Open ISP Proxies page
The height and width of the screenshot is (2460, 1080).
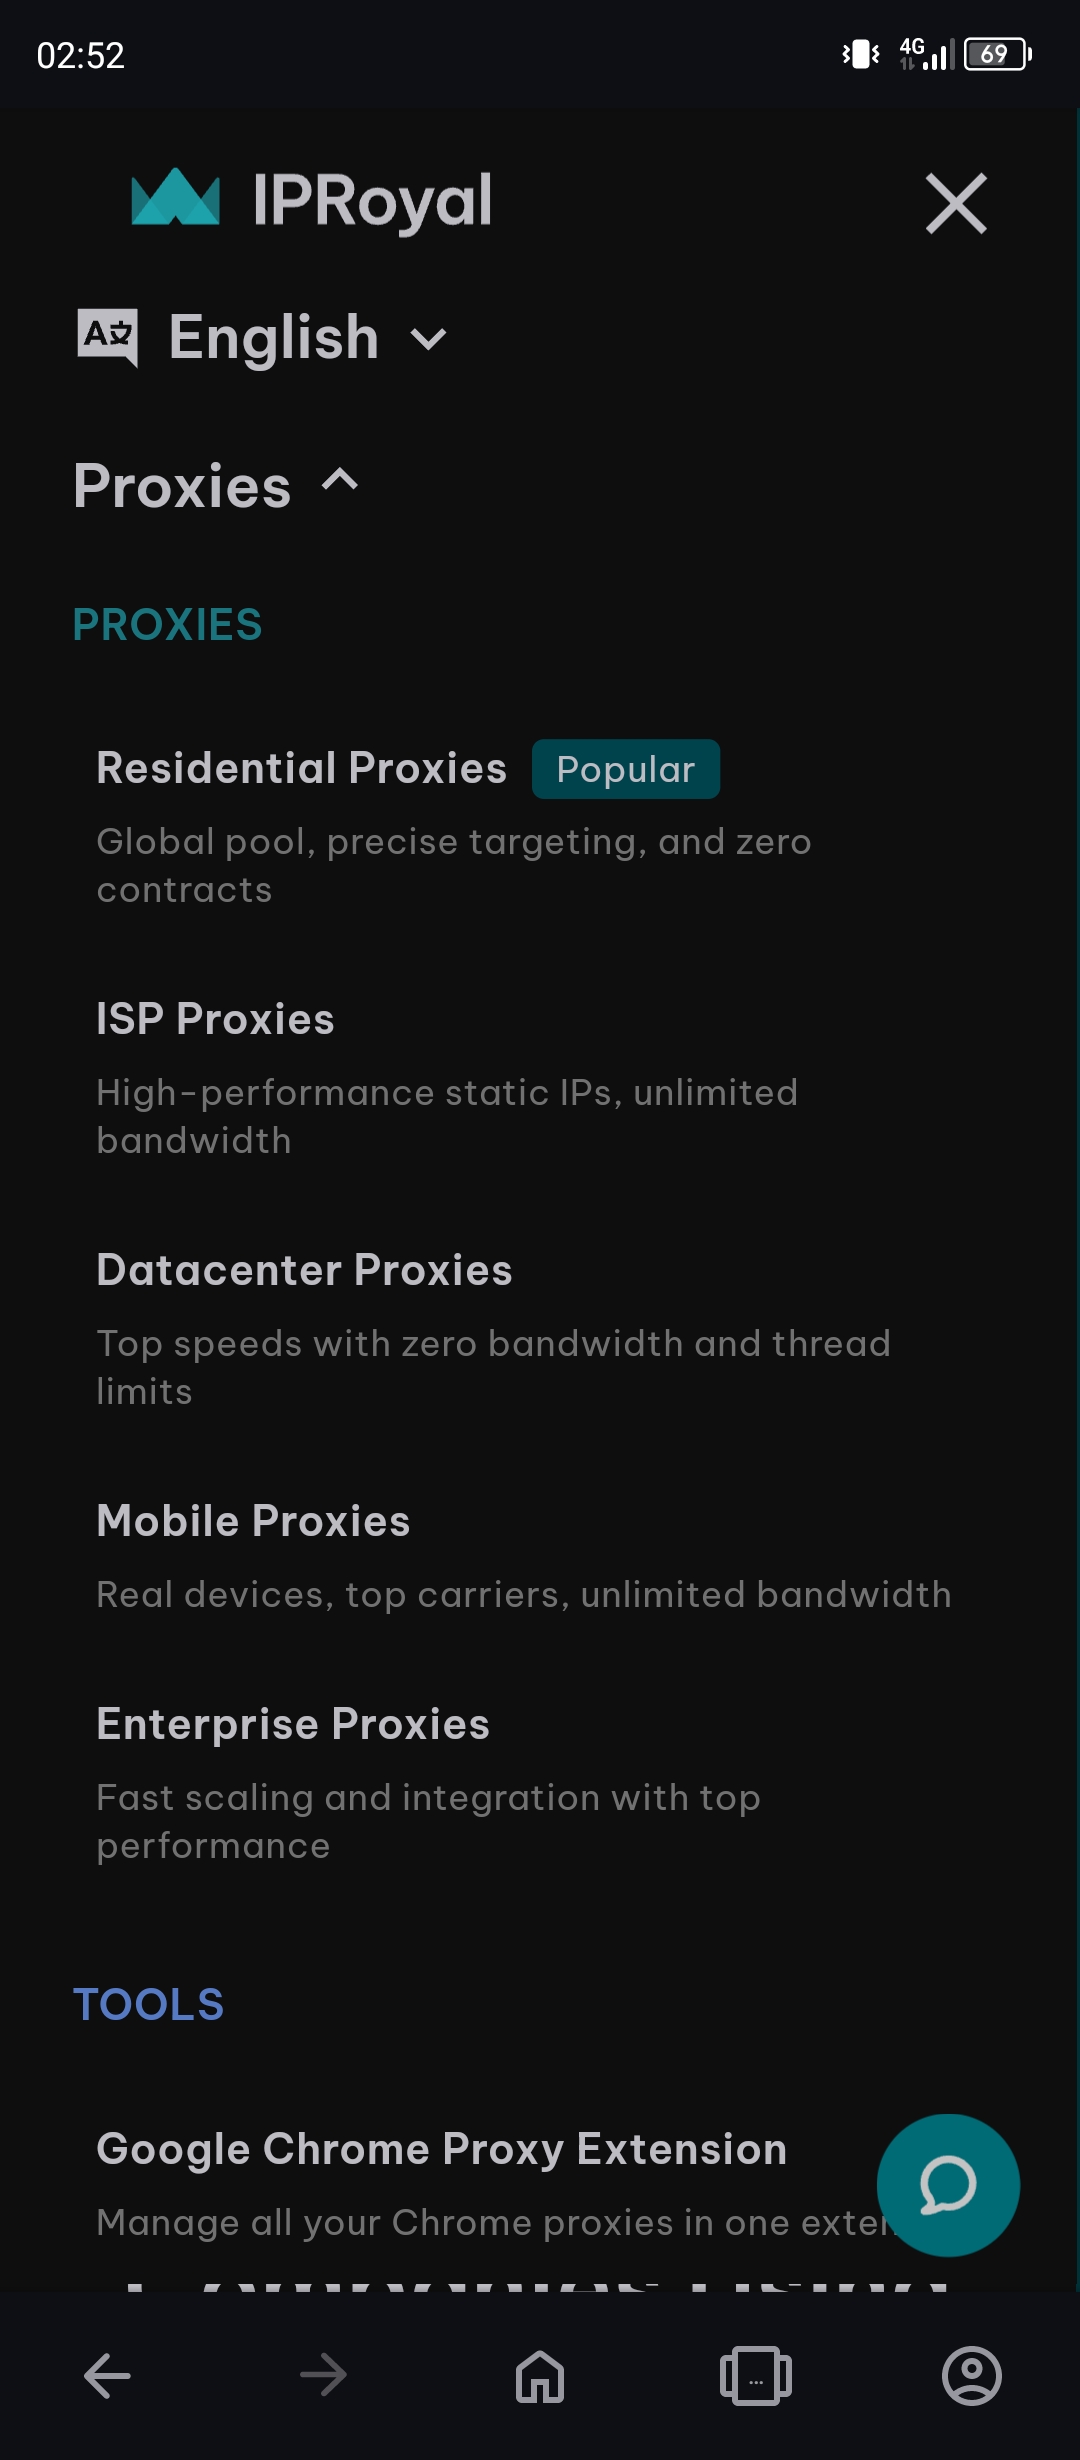coord(215,1019)
